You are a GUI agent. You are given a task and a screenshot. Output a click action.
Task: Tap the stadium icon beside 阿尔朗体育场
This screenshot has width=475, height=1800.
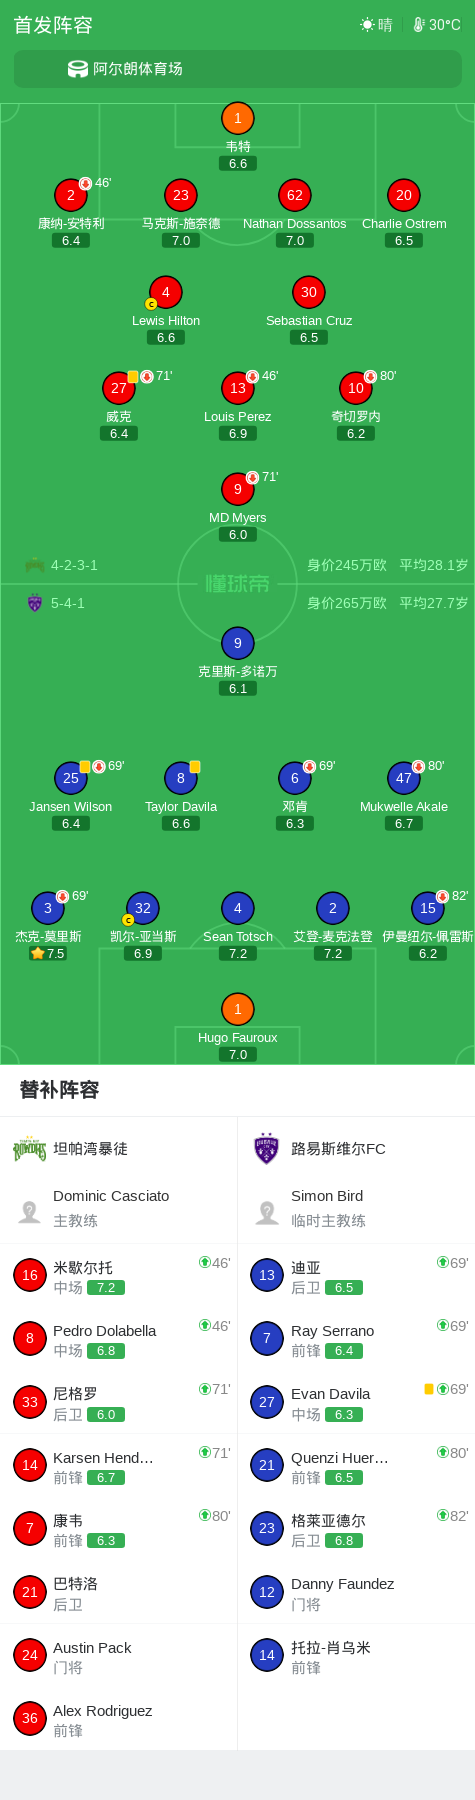pyautogui.click(x=78, y=69)
